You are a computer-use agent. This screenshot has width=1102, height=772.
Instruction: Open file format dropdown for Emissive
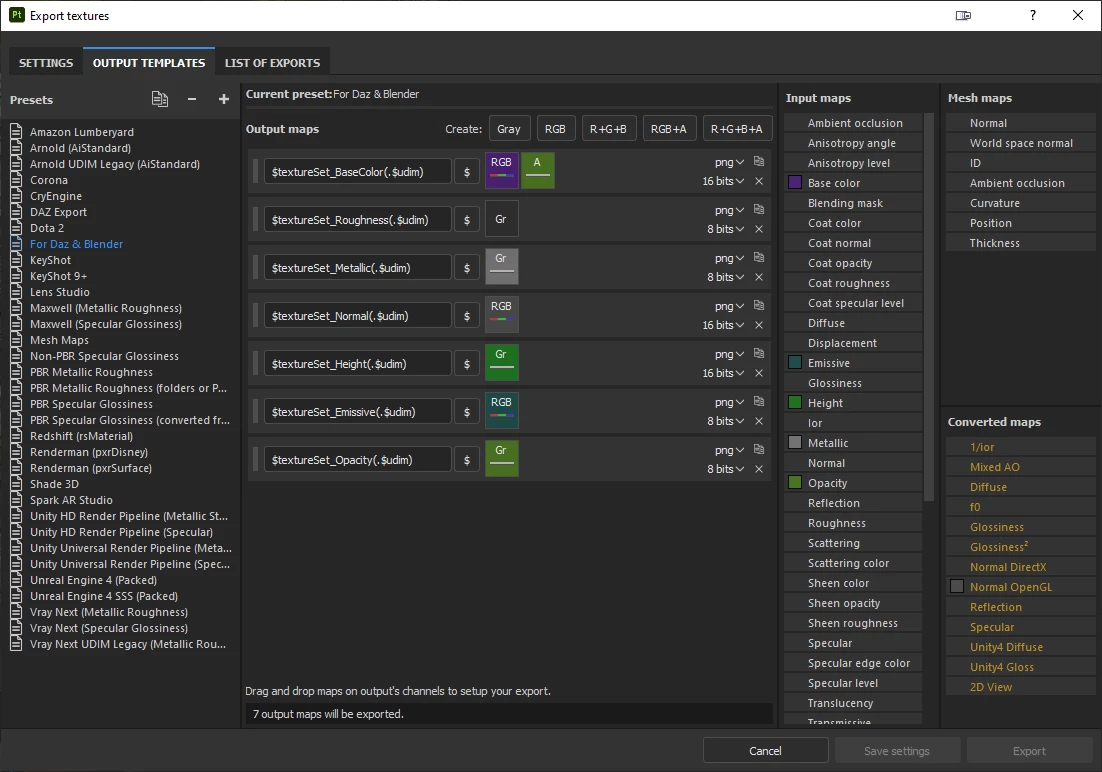pyautogui.click(x=730, y=402)
